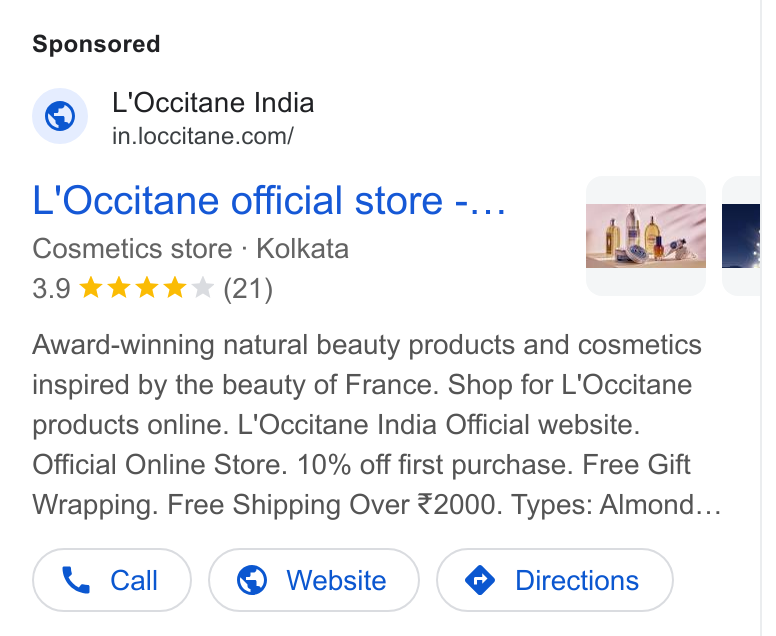This screenshot has width=776, height=636.
Task: Click the Sponsored label
Action: [x=97, y=44]
